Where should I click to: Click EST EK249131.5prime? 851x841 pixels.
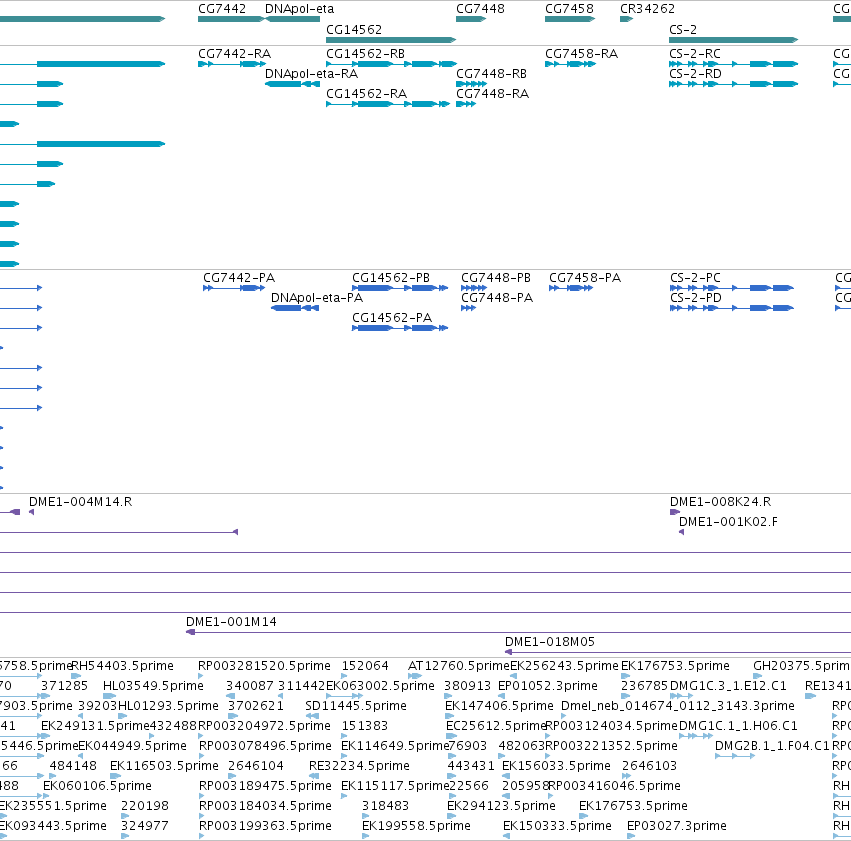click(95, 726)
